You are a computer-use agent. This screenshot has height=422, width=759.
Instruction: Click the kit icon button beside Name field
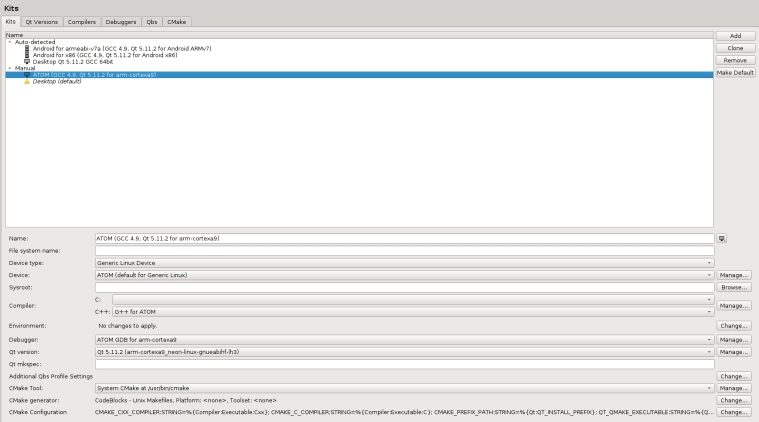[x=722, y=238]
